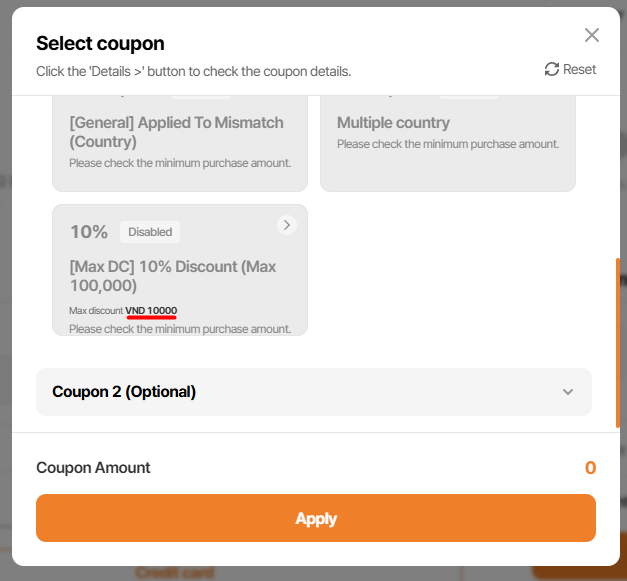Click the Reset text label
The height and width of the screenshot is (581, 627).
pyautogui.click(x=579, y=69)
